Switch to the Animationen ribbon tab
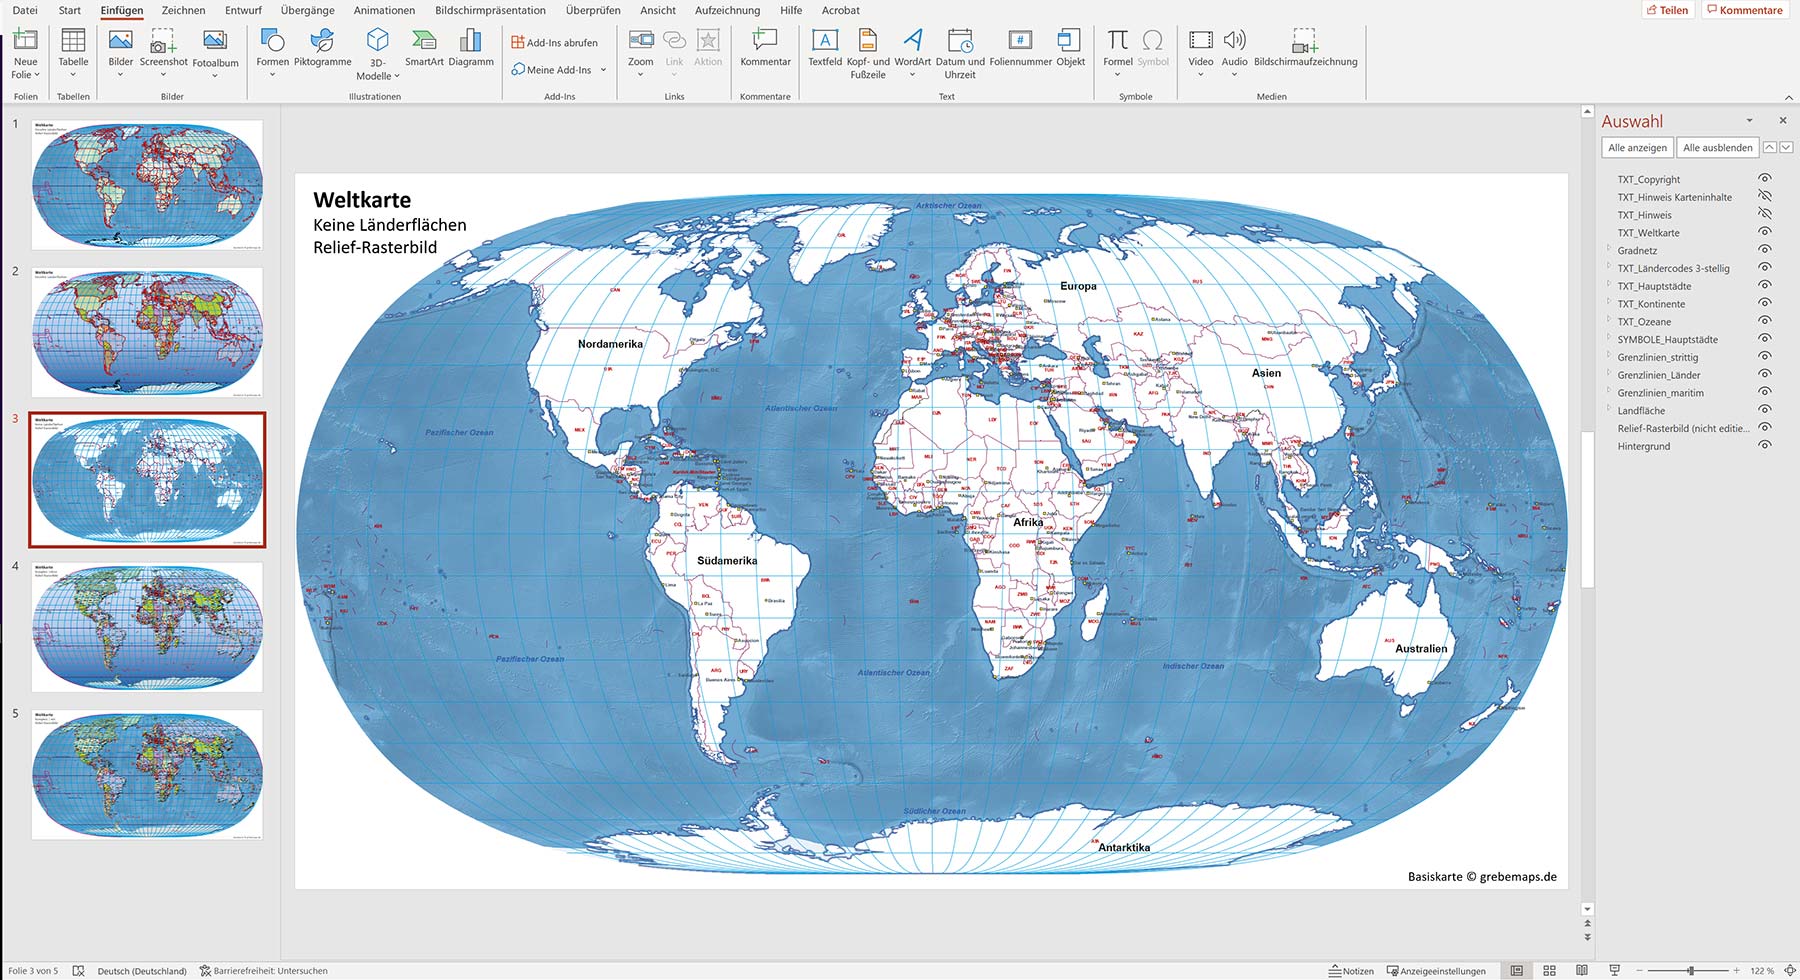 (x=384, y=10)
